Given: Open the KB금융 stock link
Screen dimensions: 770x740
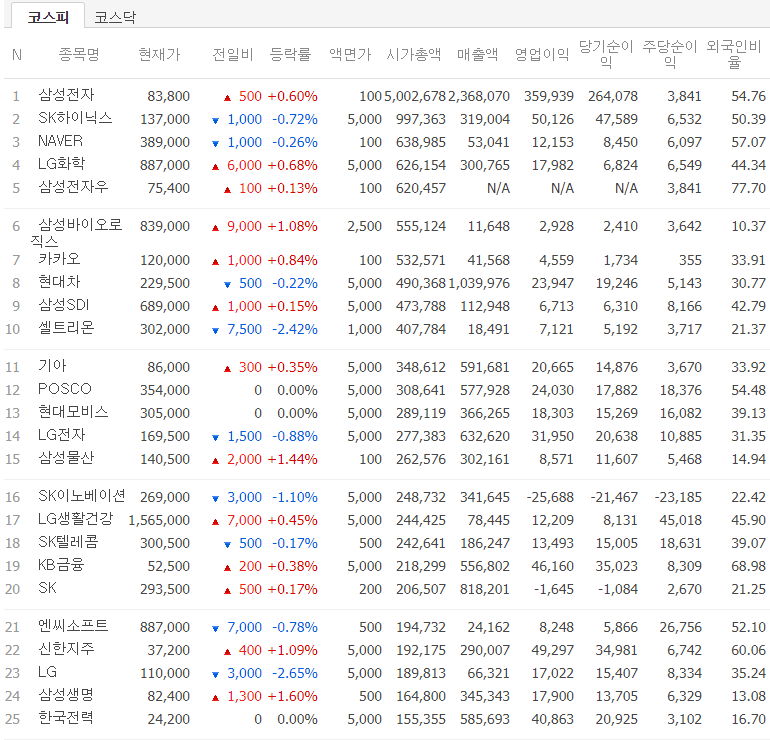Looking at the screenshot, I should [61, 565].
